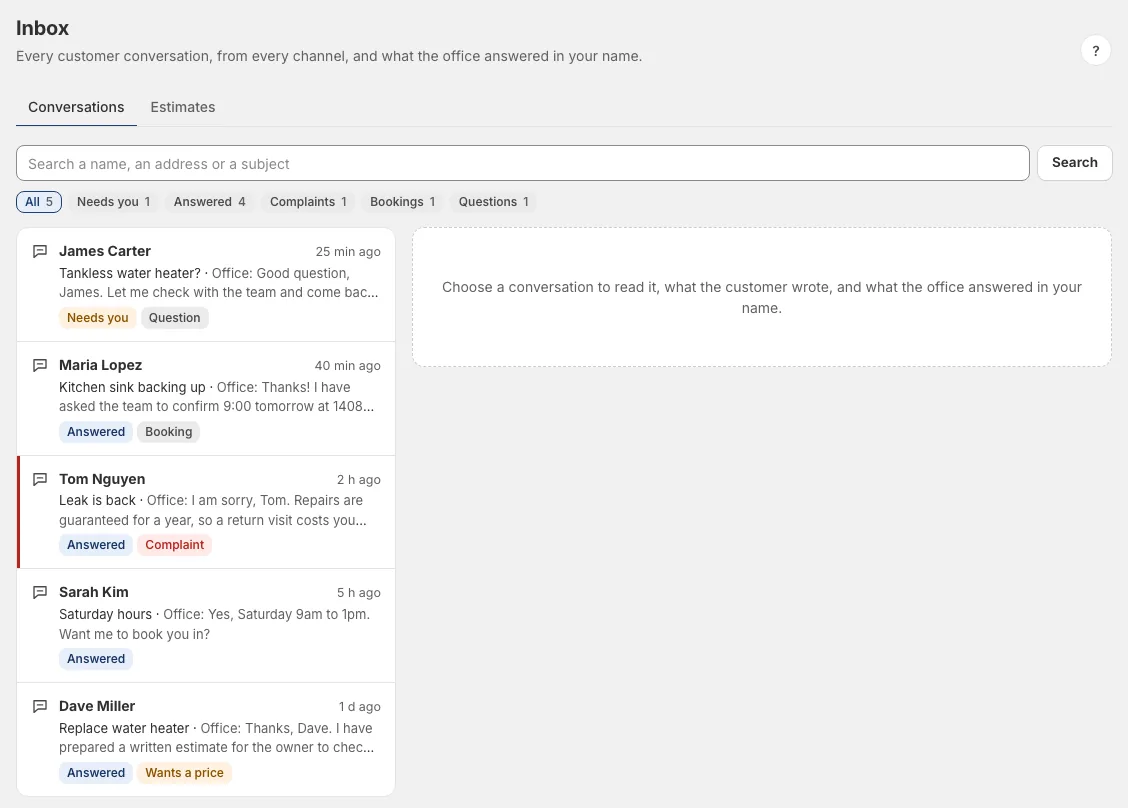Click the 2 h ago timestamp
The height and width of the screenshot is (808, 1128).
click(x=359, y=480)
